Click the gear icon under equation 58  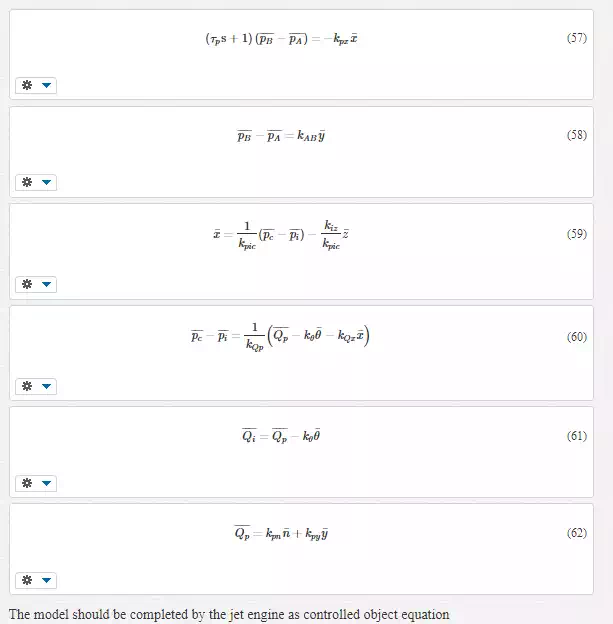pos(27,182)
